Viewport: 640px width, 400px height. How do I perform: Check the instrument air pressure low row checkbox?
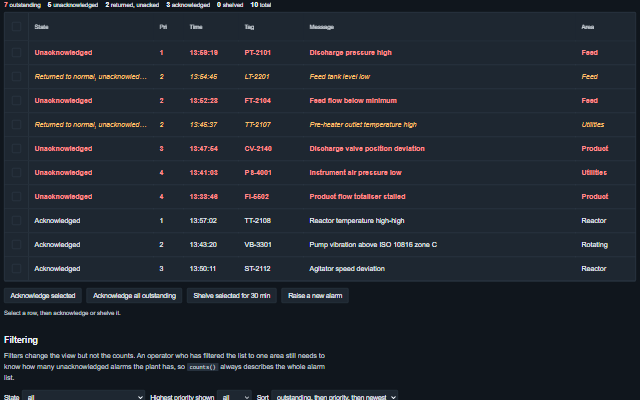(16, 173)
